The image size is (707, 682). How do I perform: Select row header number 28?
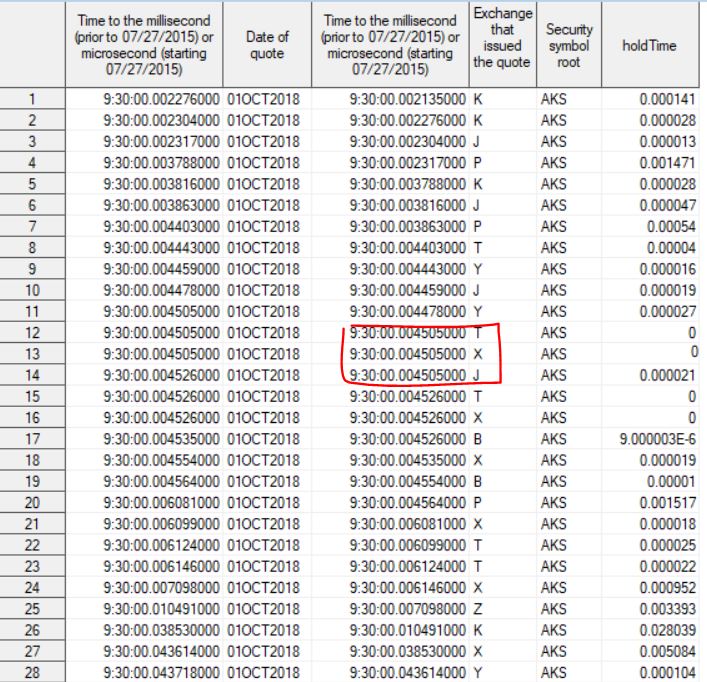point(32,673)
